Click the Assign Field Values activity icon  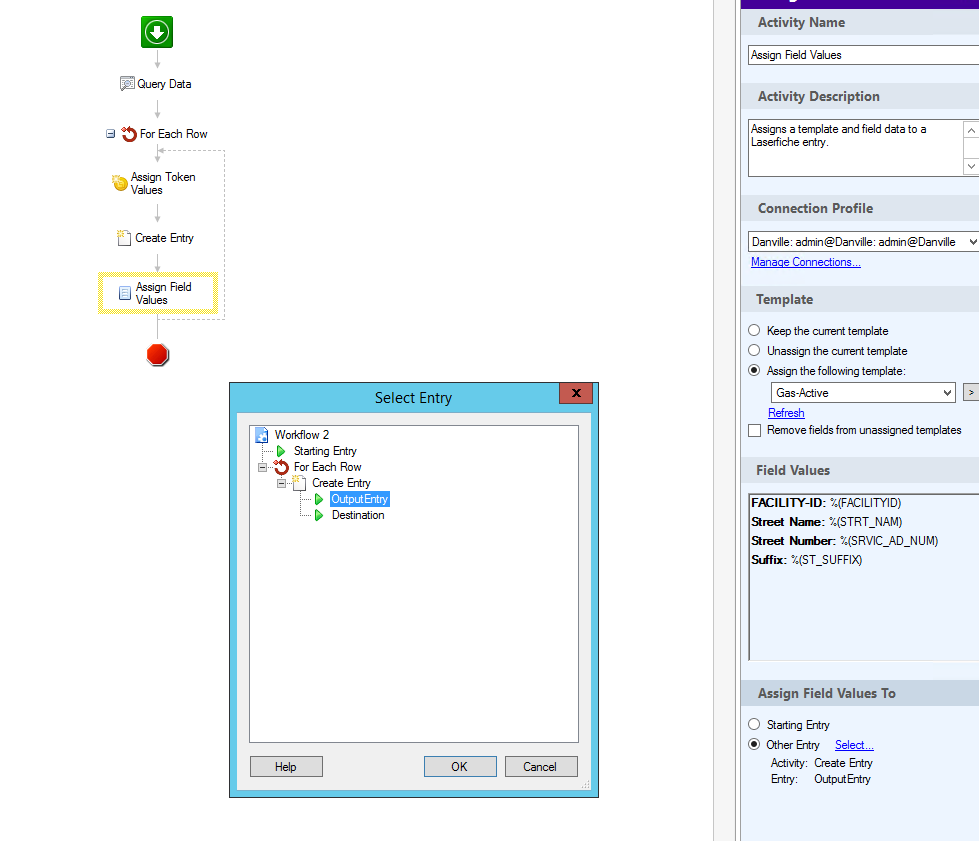tap(125, 293)
